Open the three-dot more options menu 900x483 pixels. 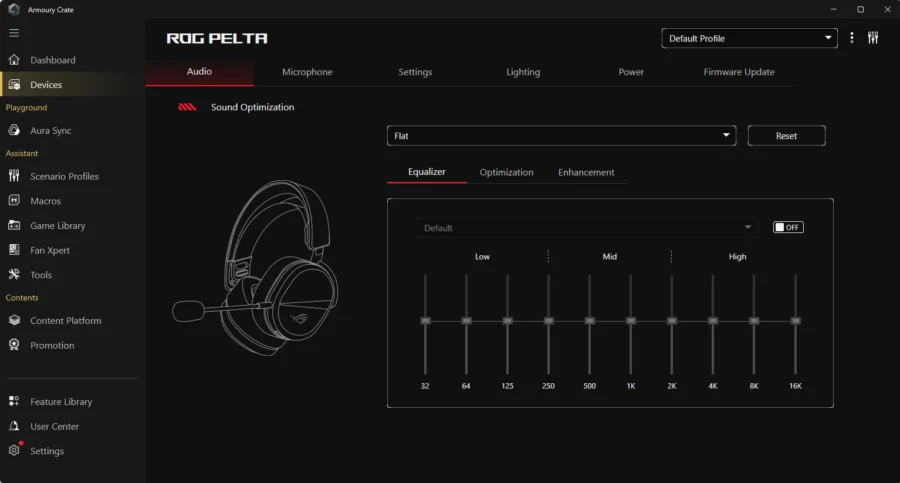pos(852,38)
